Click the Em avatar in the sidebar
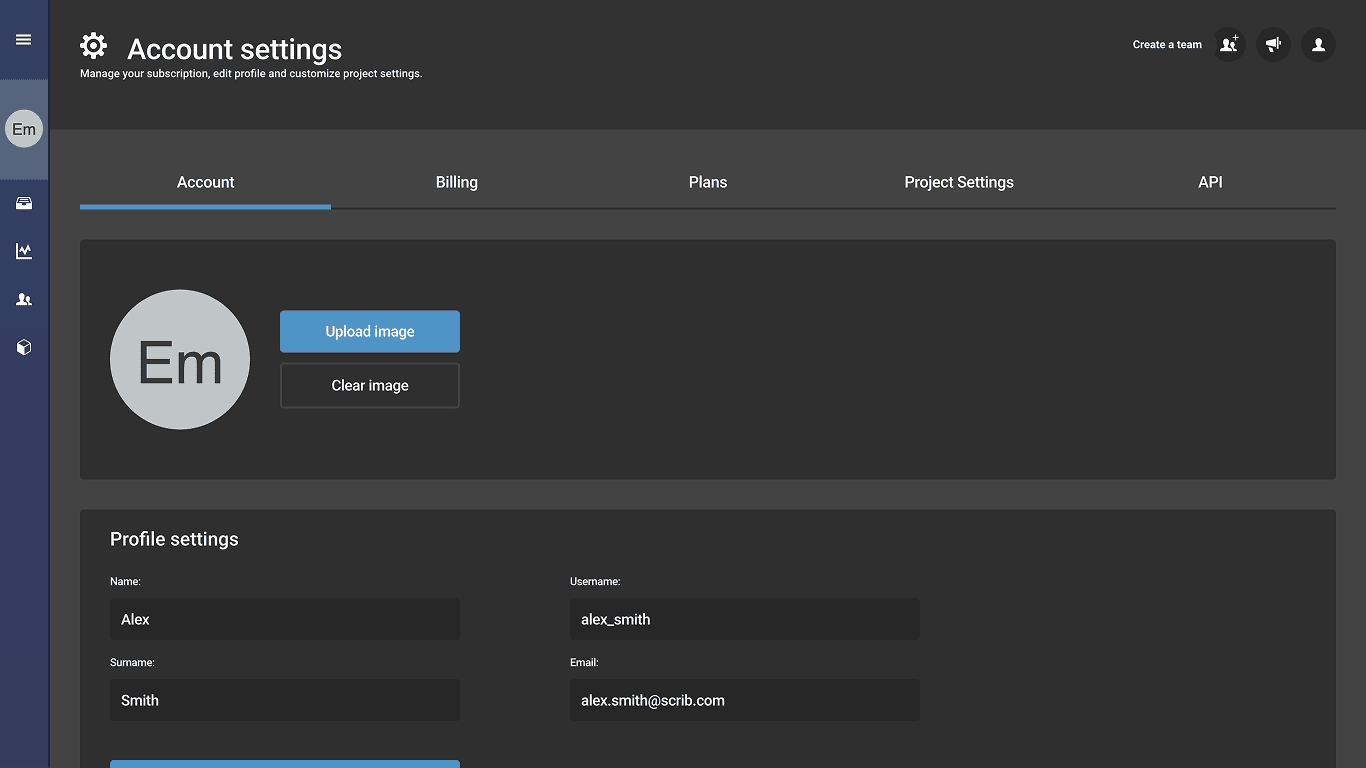This screenshot has height=768, width=1366. point(24,129)
